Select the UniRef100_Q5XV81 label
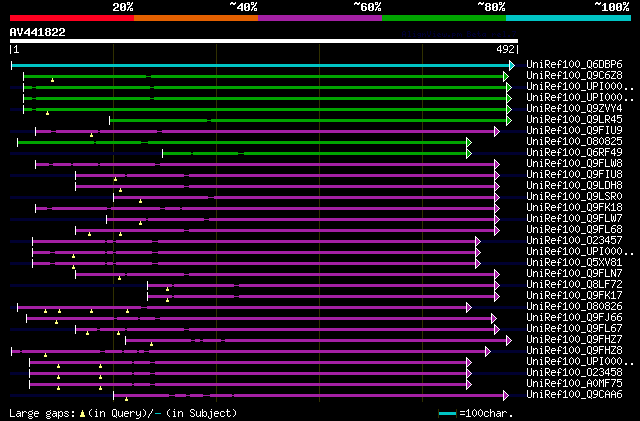 574,263
